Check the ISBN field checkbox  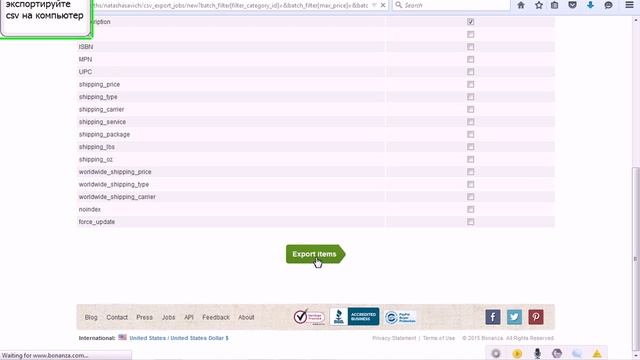(471, 47)
